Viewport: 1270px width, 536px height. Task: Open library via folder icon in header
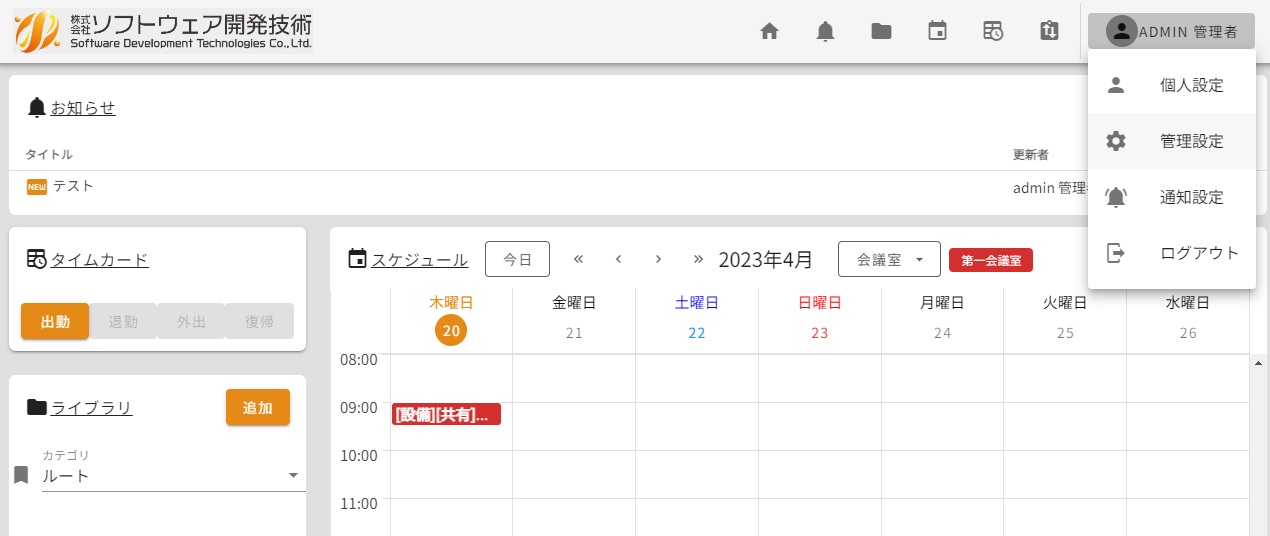click(x=881, y=31)
